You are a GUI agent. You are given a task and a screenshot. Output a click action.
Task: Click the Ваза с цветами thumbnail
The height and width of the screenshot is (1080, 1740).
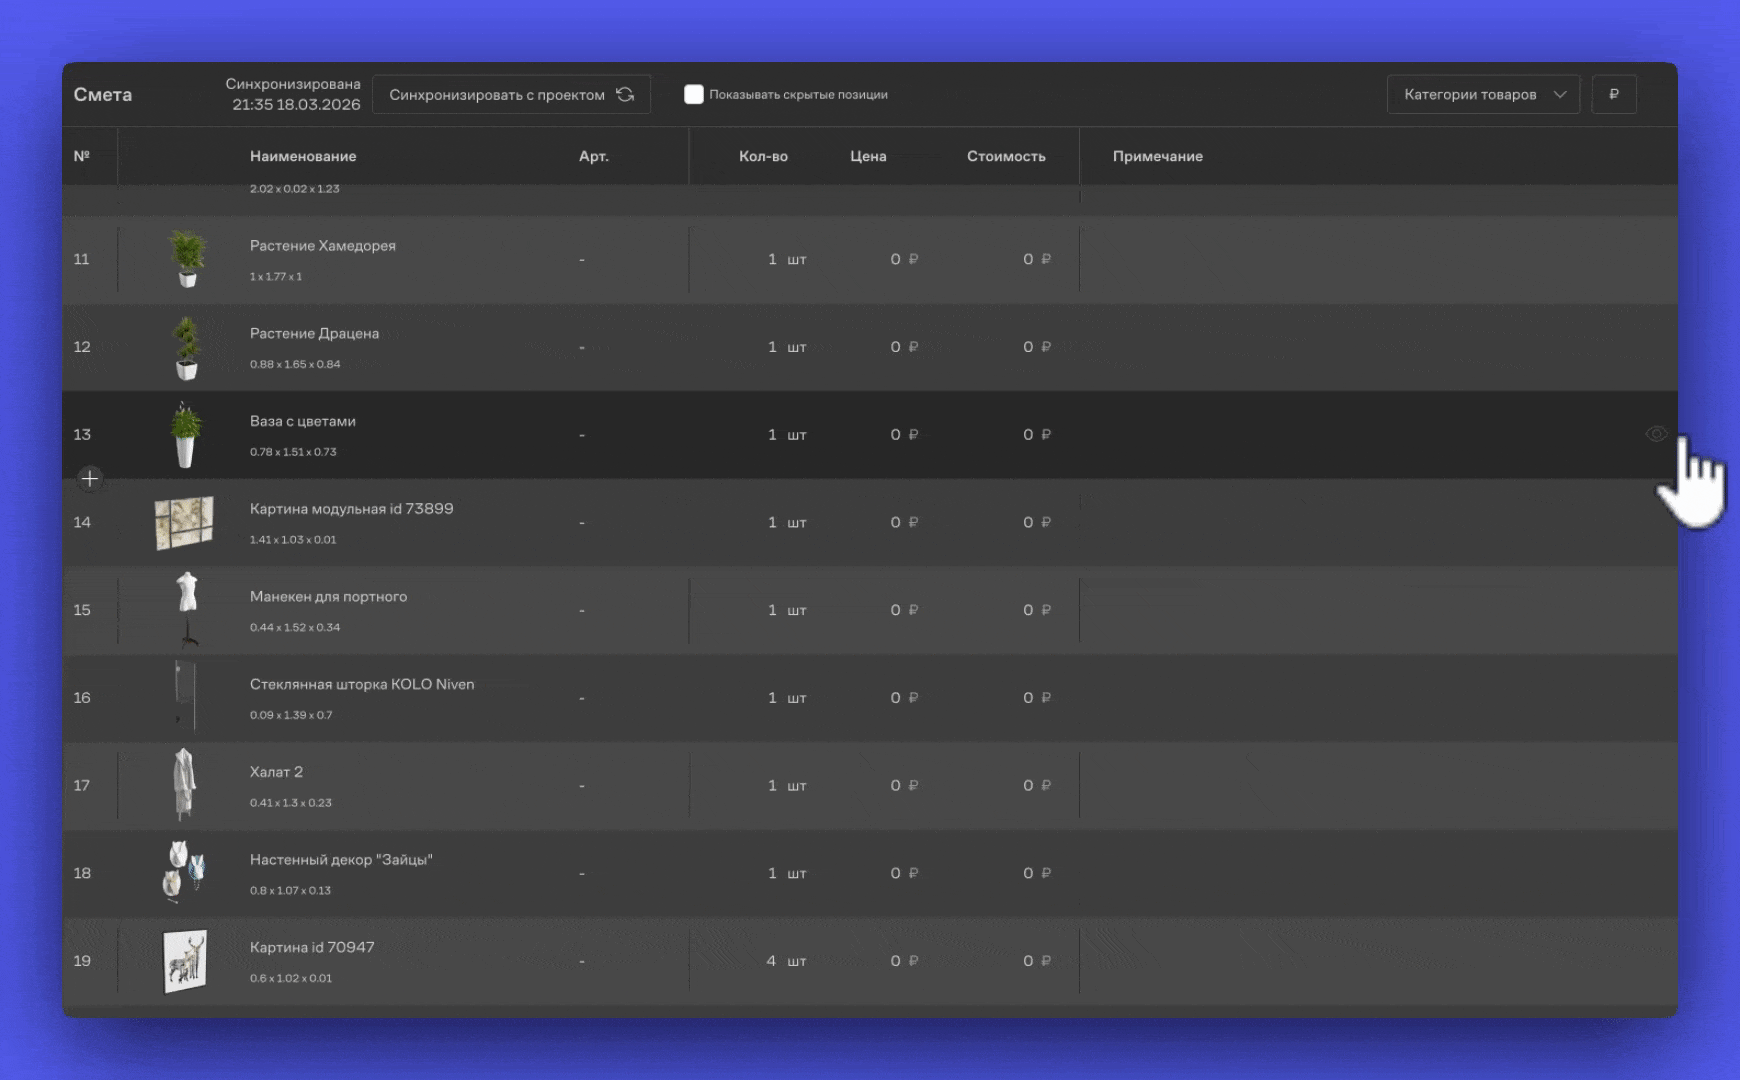coord(186,435)
